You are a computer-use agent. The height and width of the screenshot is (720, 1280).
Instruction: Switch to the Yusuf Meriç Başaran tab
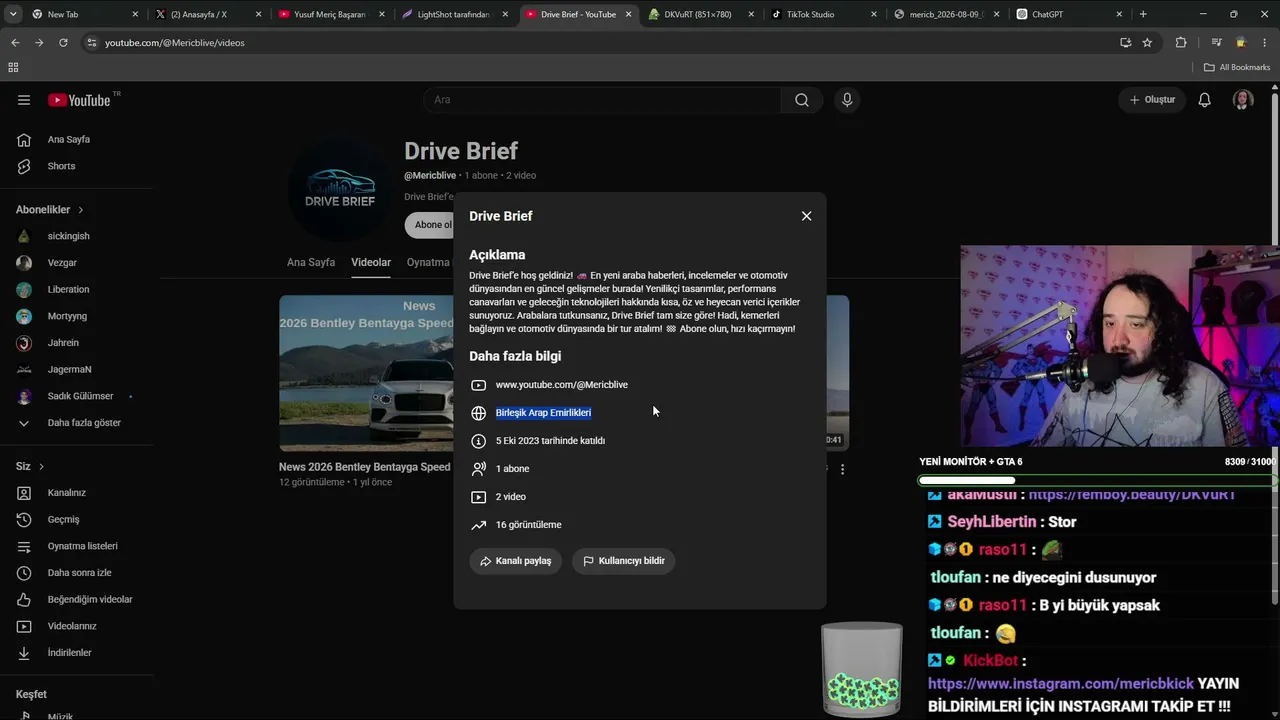[332, 15]
